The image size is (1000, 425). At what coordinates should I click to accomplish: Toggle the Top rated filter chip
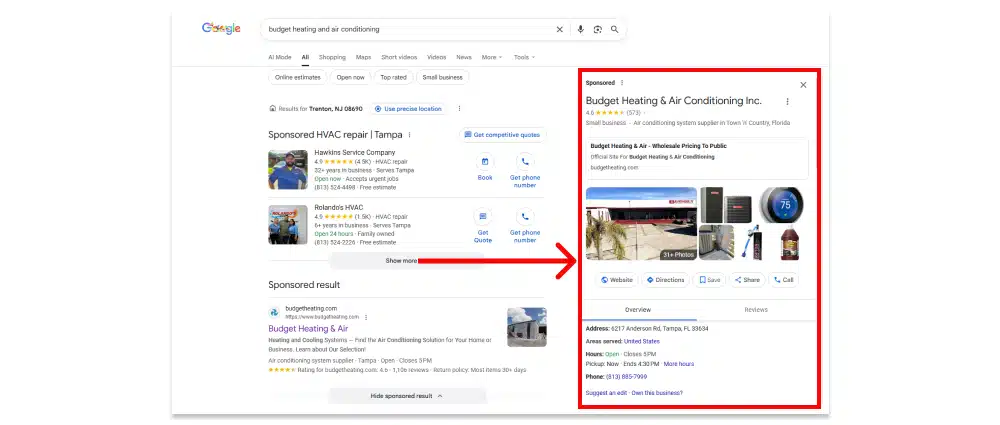[393, 77]
